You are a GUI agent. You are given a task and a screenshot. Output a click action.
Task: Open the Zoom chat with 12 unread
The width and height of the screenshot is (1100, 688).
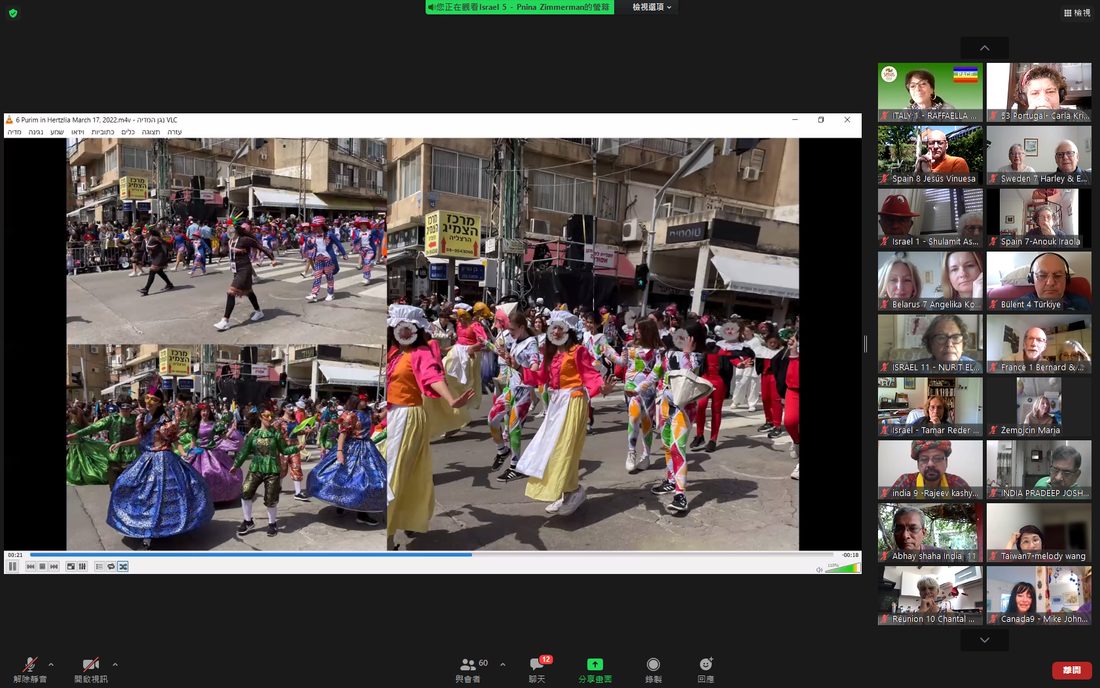tap(538, 670)
